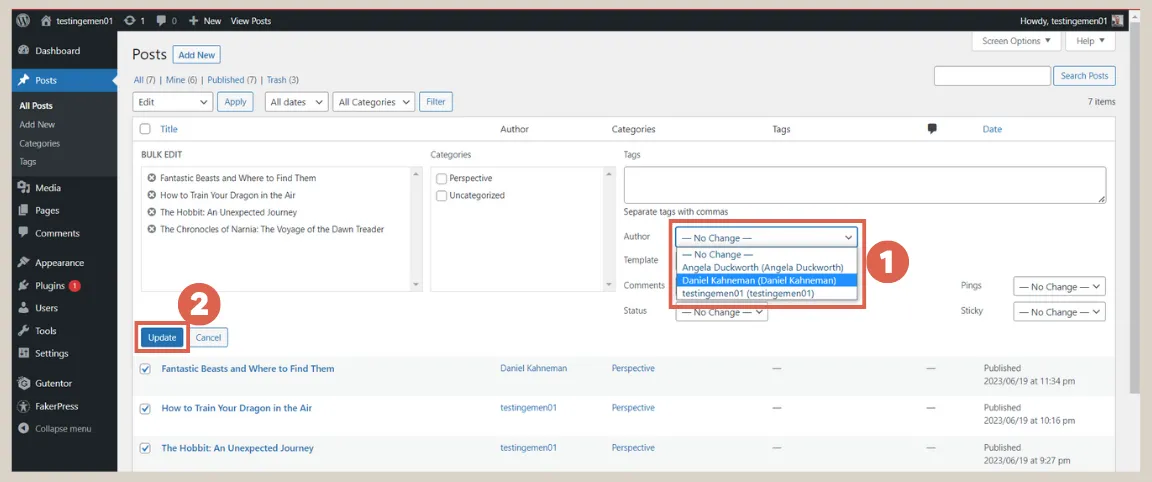1152x482 pixels.
Task: Open the user avatar at top right
Action: (1117, 21)
